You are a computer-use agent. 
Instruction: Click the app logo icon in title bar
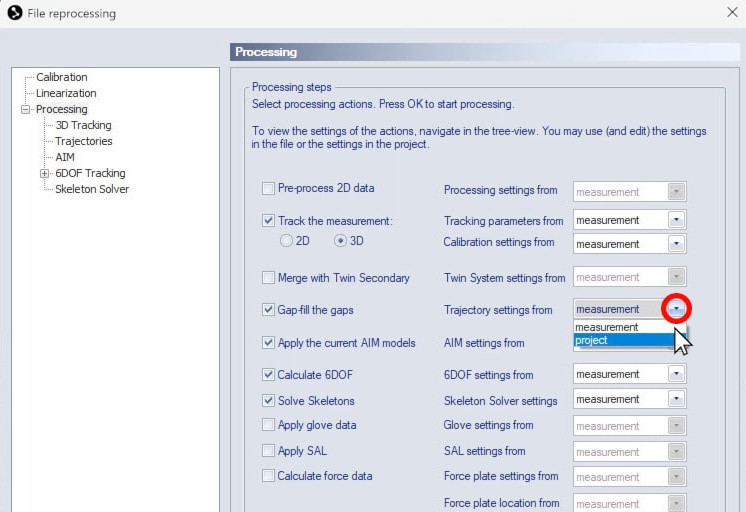pyautogui.click(x=14, y=13)
